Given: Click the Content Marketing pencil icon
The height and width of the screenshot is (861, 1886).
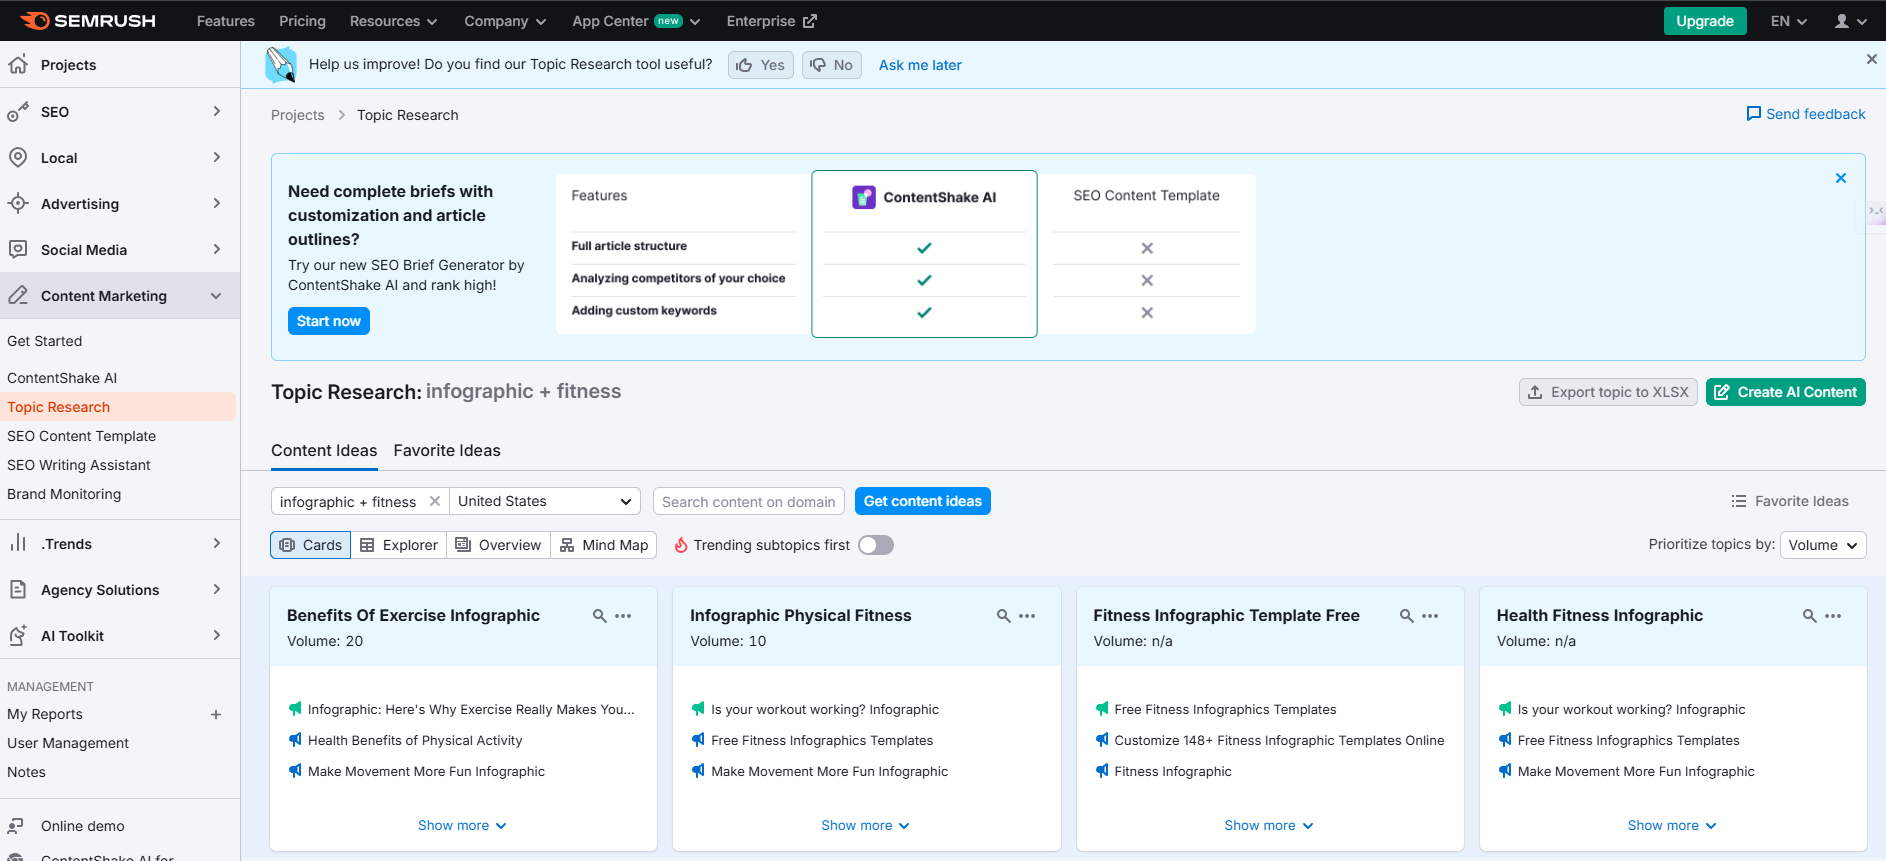Looking at the screenshot, I should coord(18,296).
